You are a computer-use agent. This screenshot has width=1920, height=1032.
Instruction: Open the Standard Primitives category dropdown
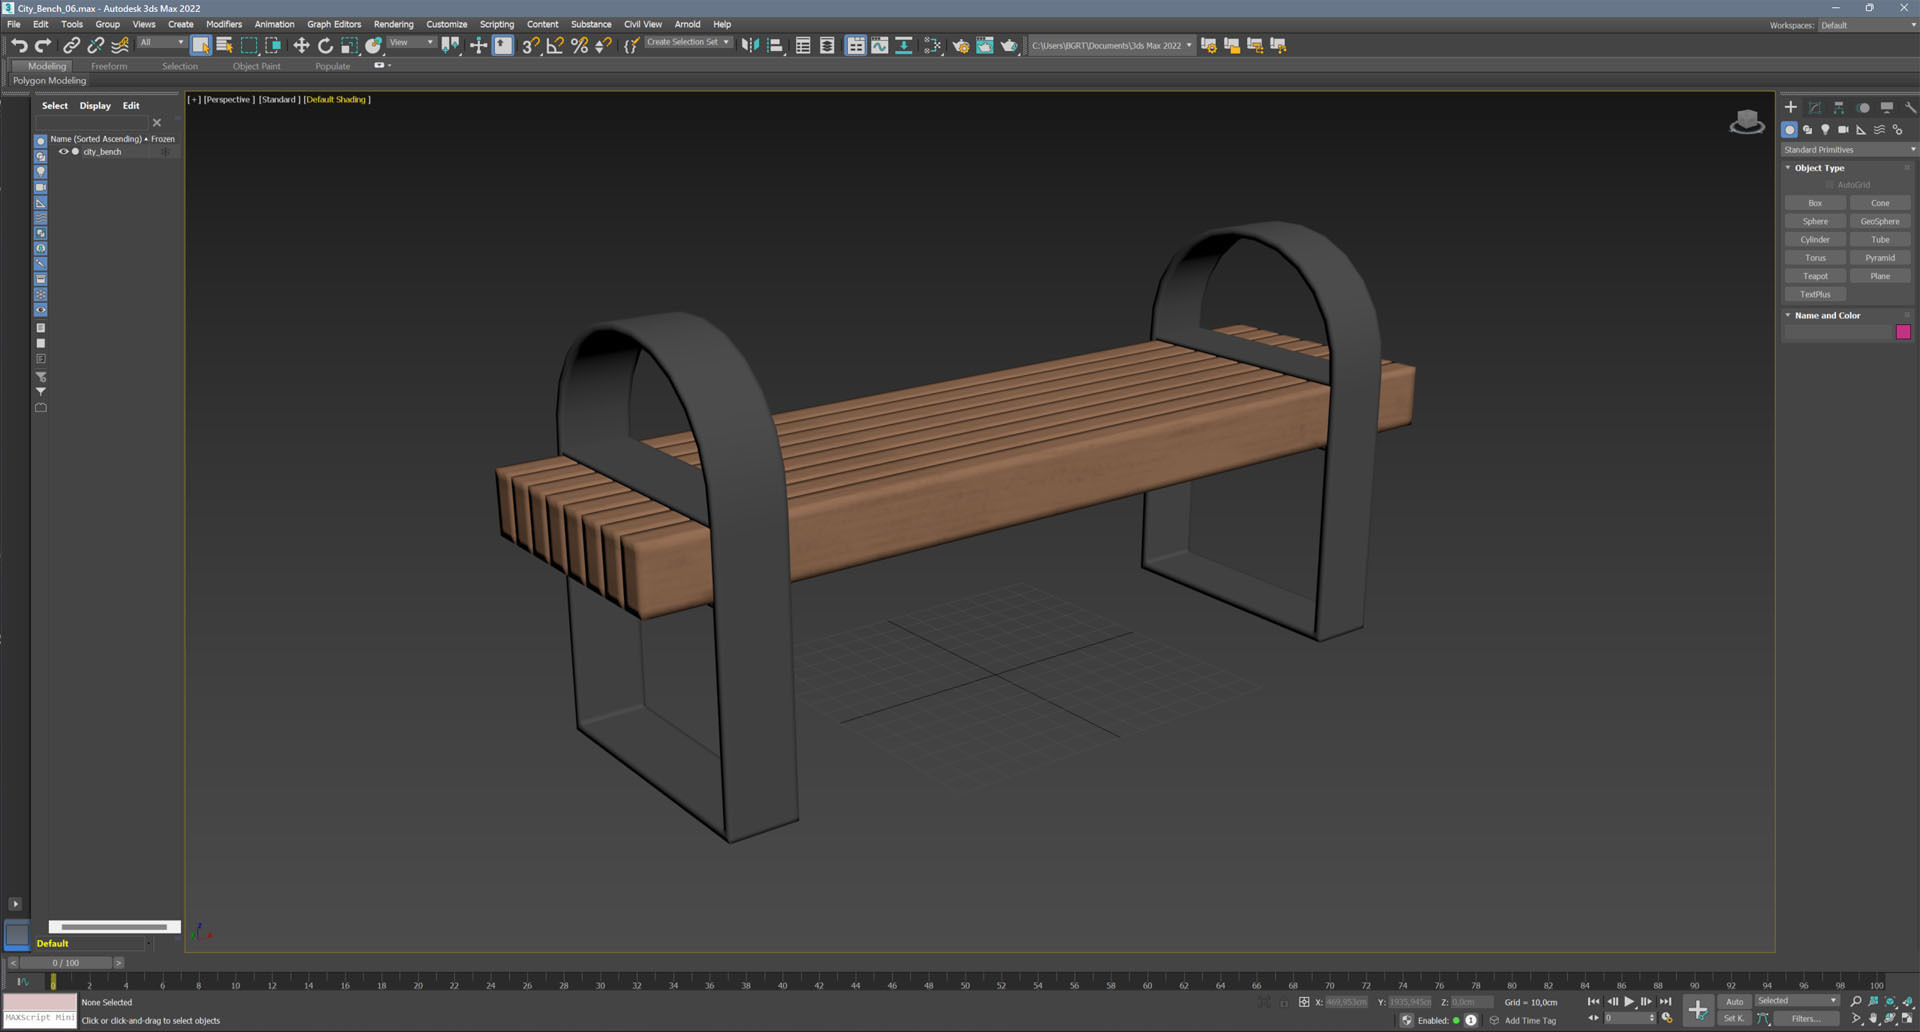point(1849,150)
